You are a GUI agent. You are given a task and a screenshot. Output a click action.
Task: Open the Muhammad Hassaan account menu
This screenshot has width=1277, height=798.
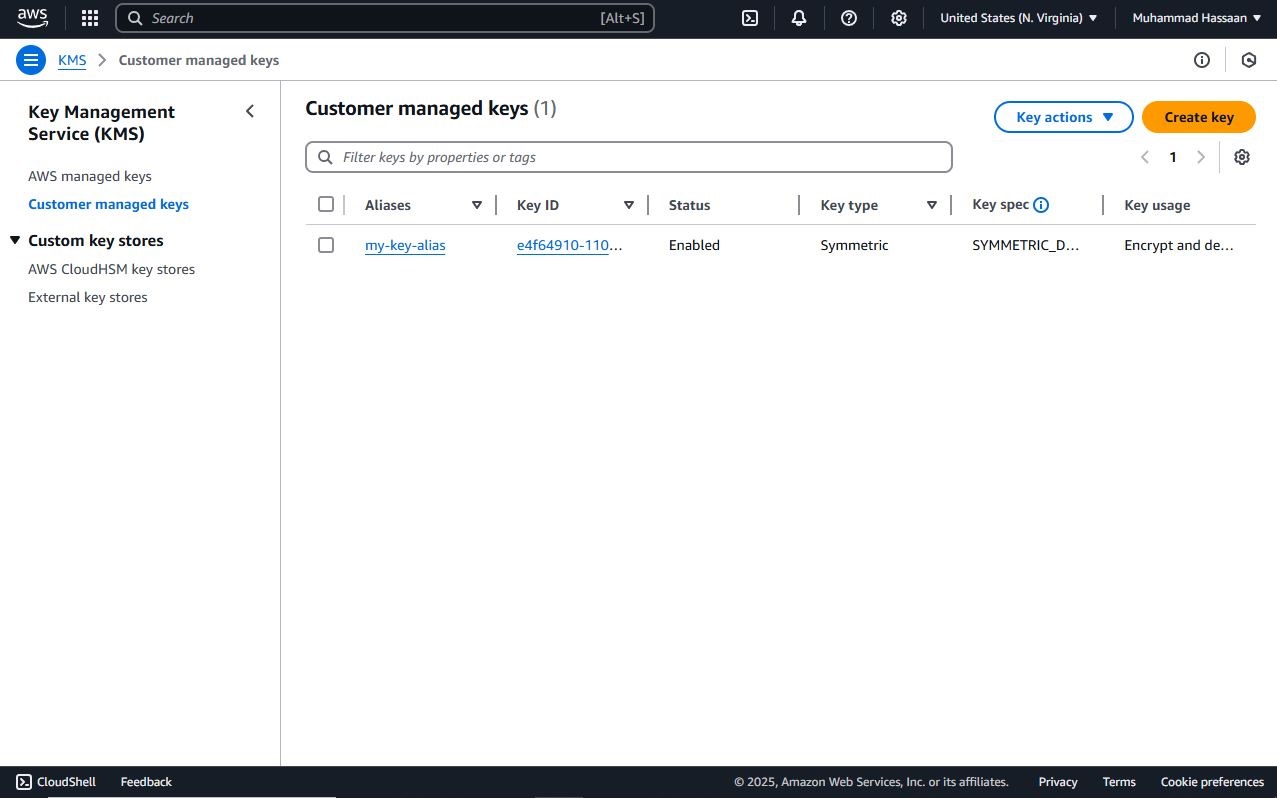coord(1197,18)
